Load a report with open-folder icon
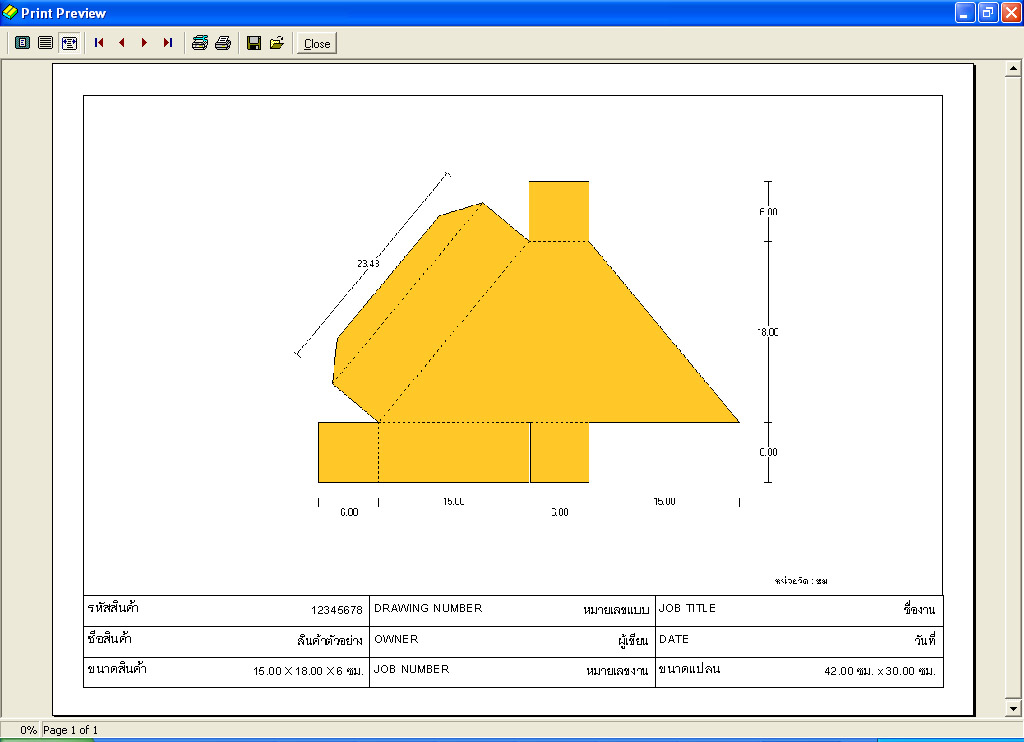The image size is (1024, 742). point(277,43)
